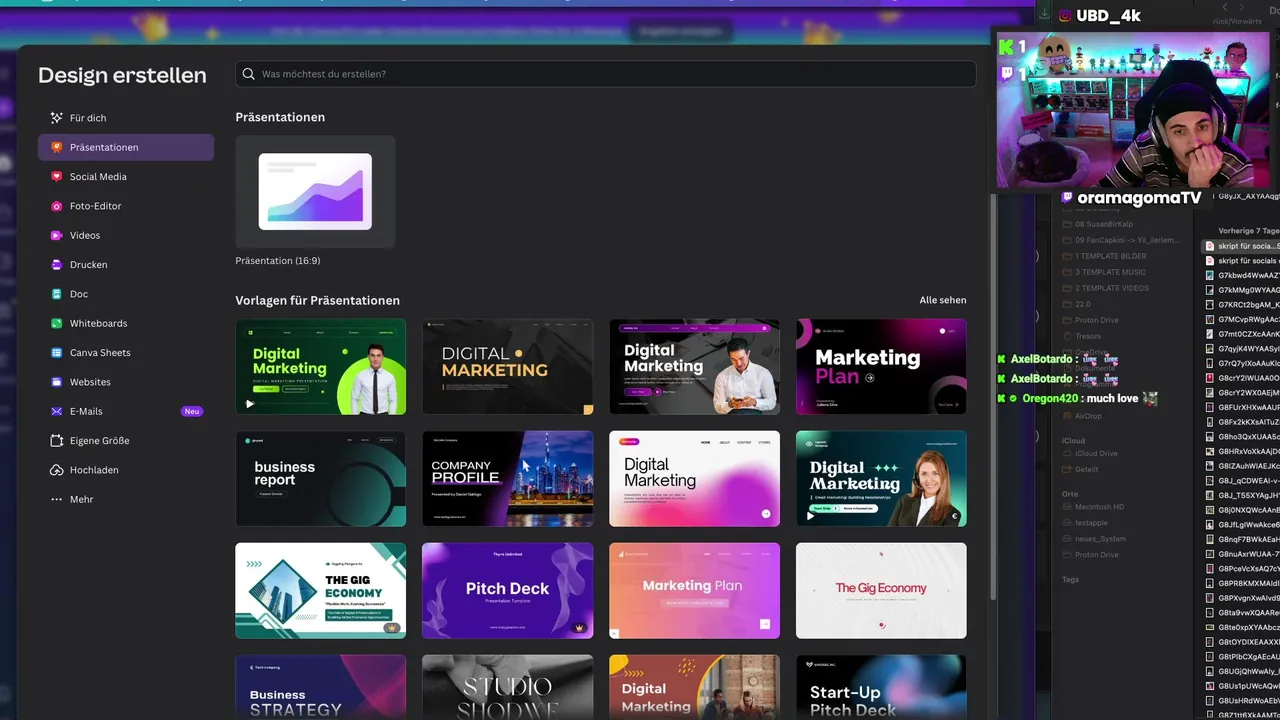The width and height of the screenshot is (1280, 720).
Task: Click the Für dich sparkle icon
Action: (56, 118)
